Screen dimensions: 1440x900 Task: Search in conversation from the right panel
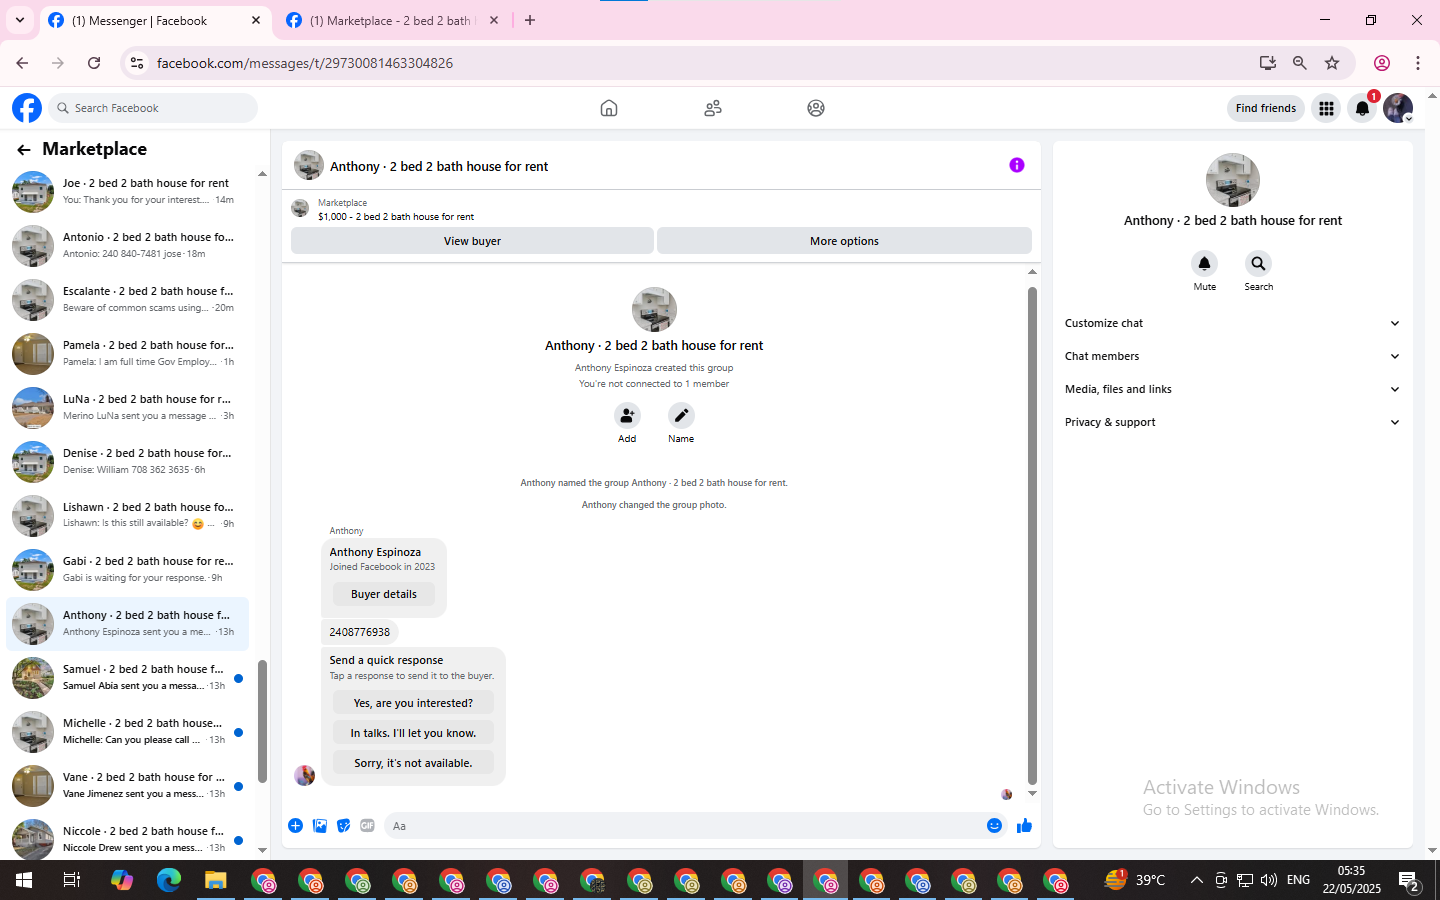click(1258, 263)
